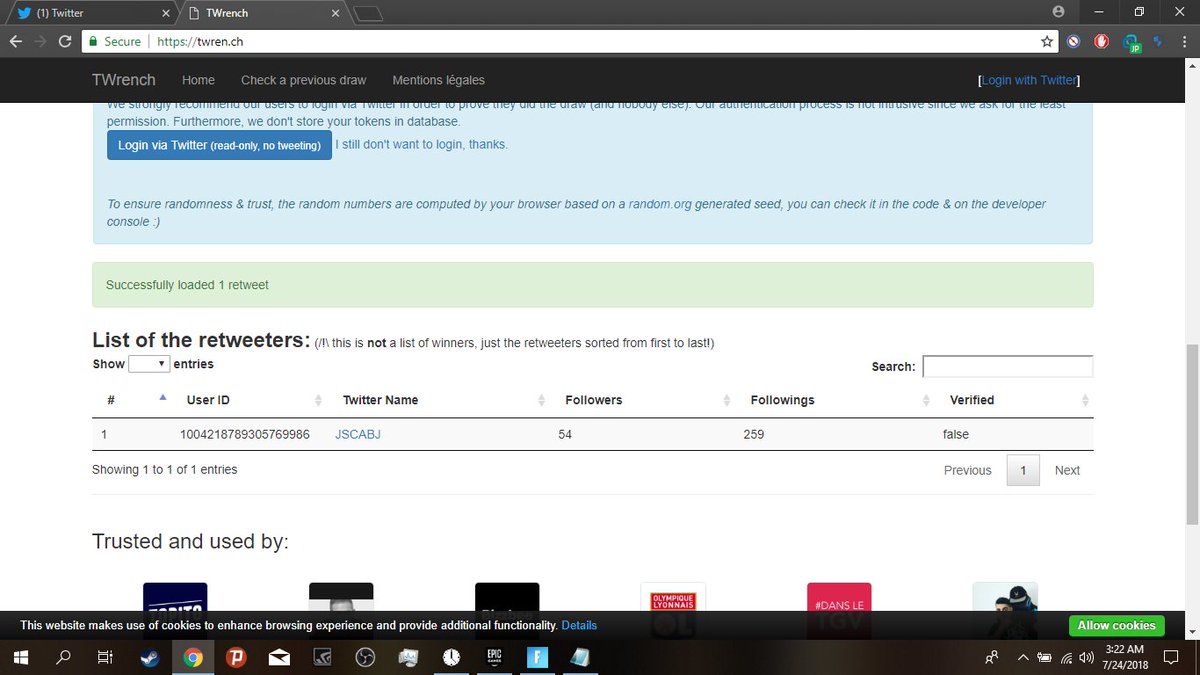Click the TWrench brand logo
The height and width of the screenshot is (675, 1200).
(x=124, y=80)
